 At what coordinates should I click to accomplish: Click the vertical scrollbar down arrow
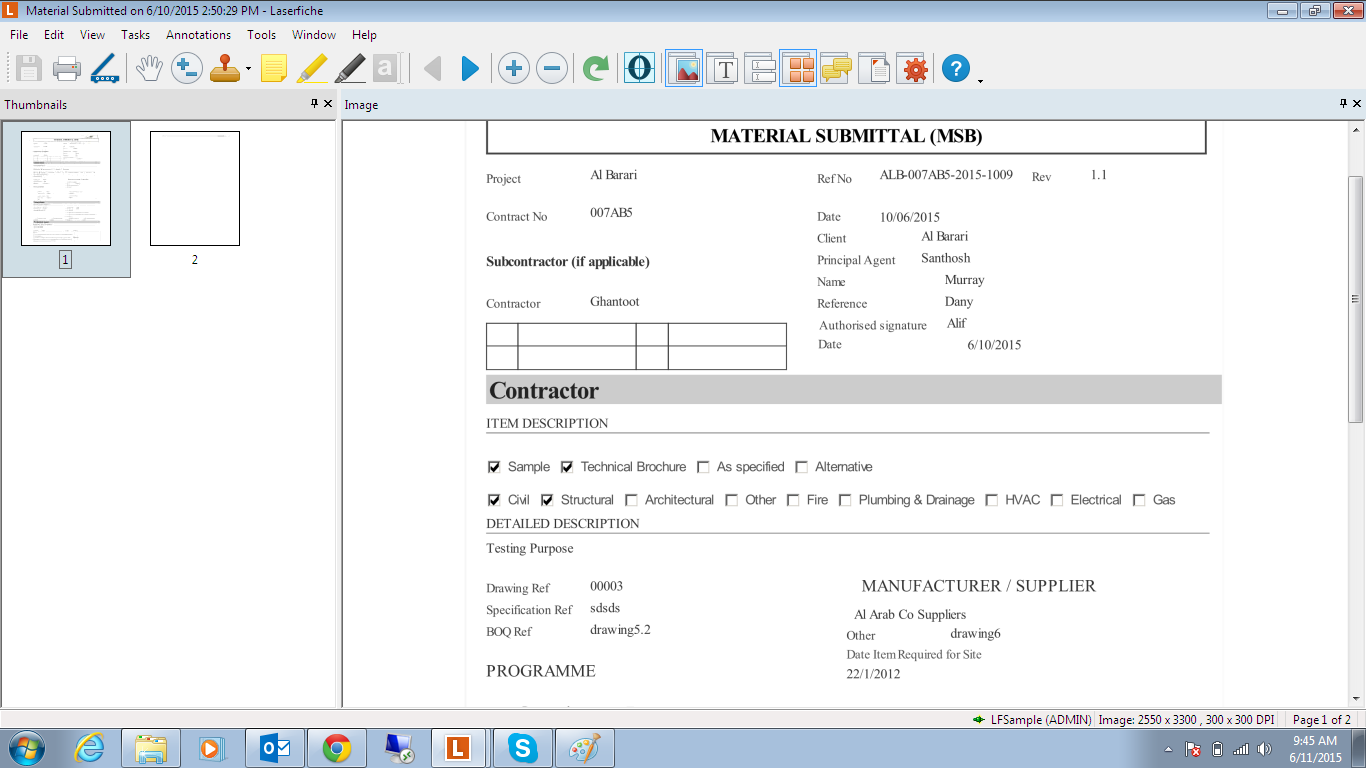1356,699
